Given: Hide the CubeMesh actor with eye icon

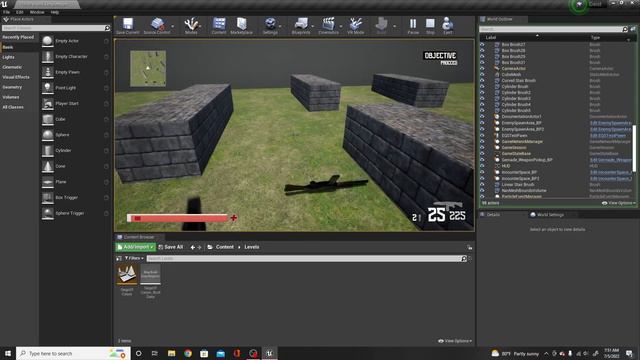Looking at the screenshot, I should point(482,75).
